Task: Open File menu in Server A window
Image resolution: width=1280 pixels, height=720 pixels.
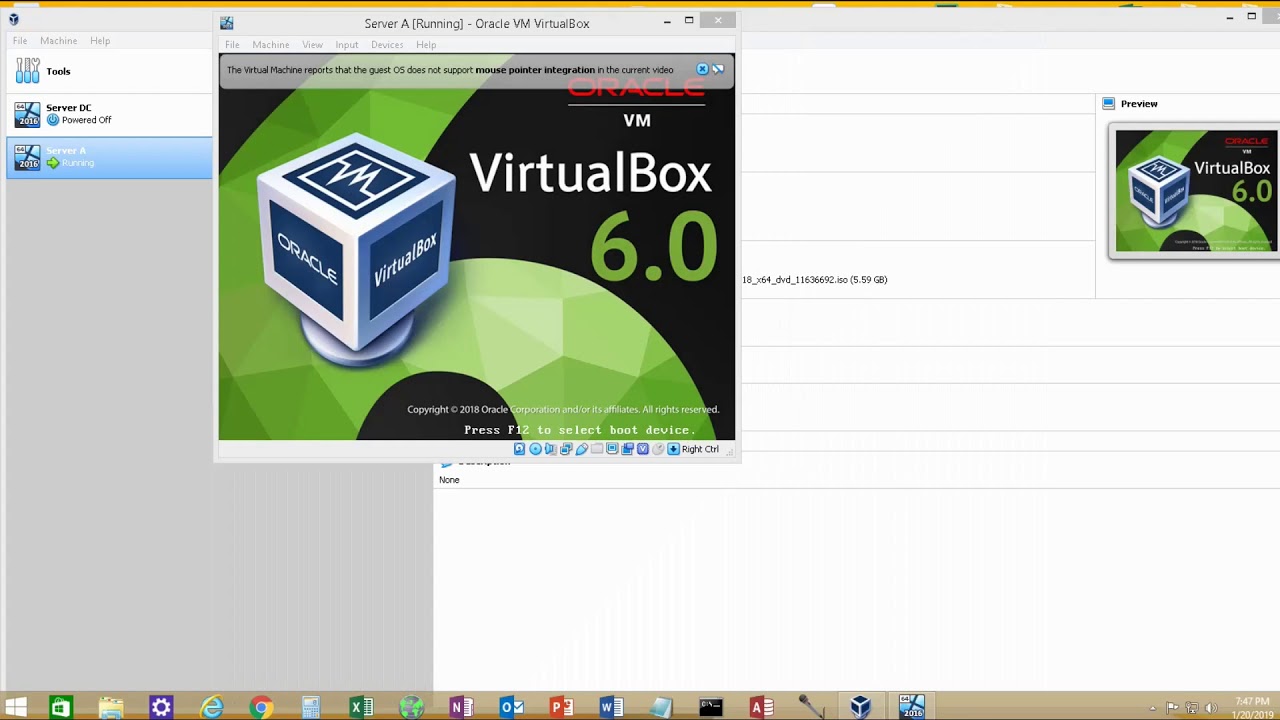Action: click(x=232, y=45)
